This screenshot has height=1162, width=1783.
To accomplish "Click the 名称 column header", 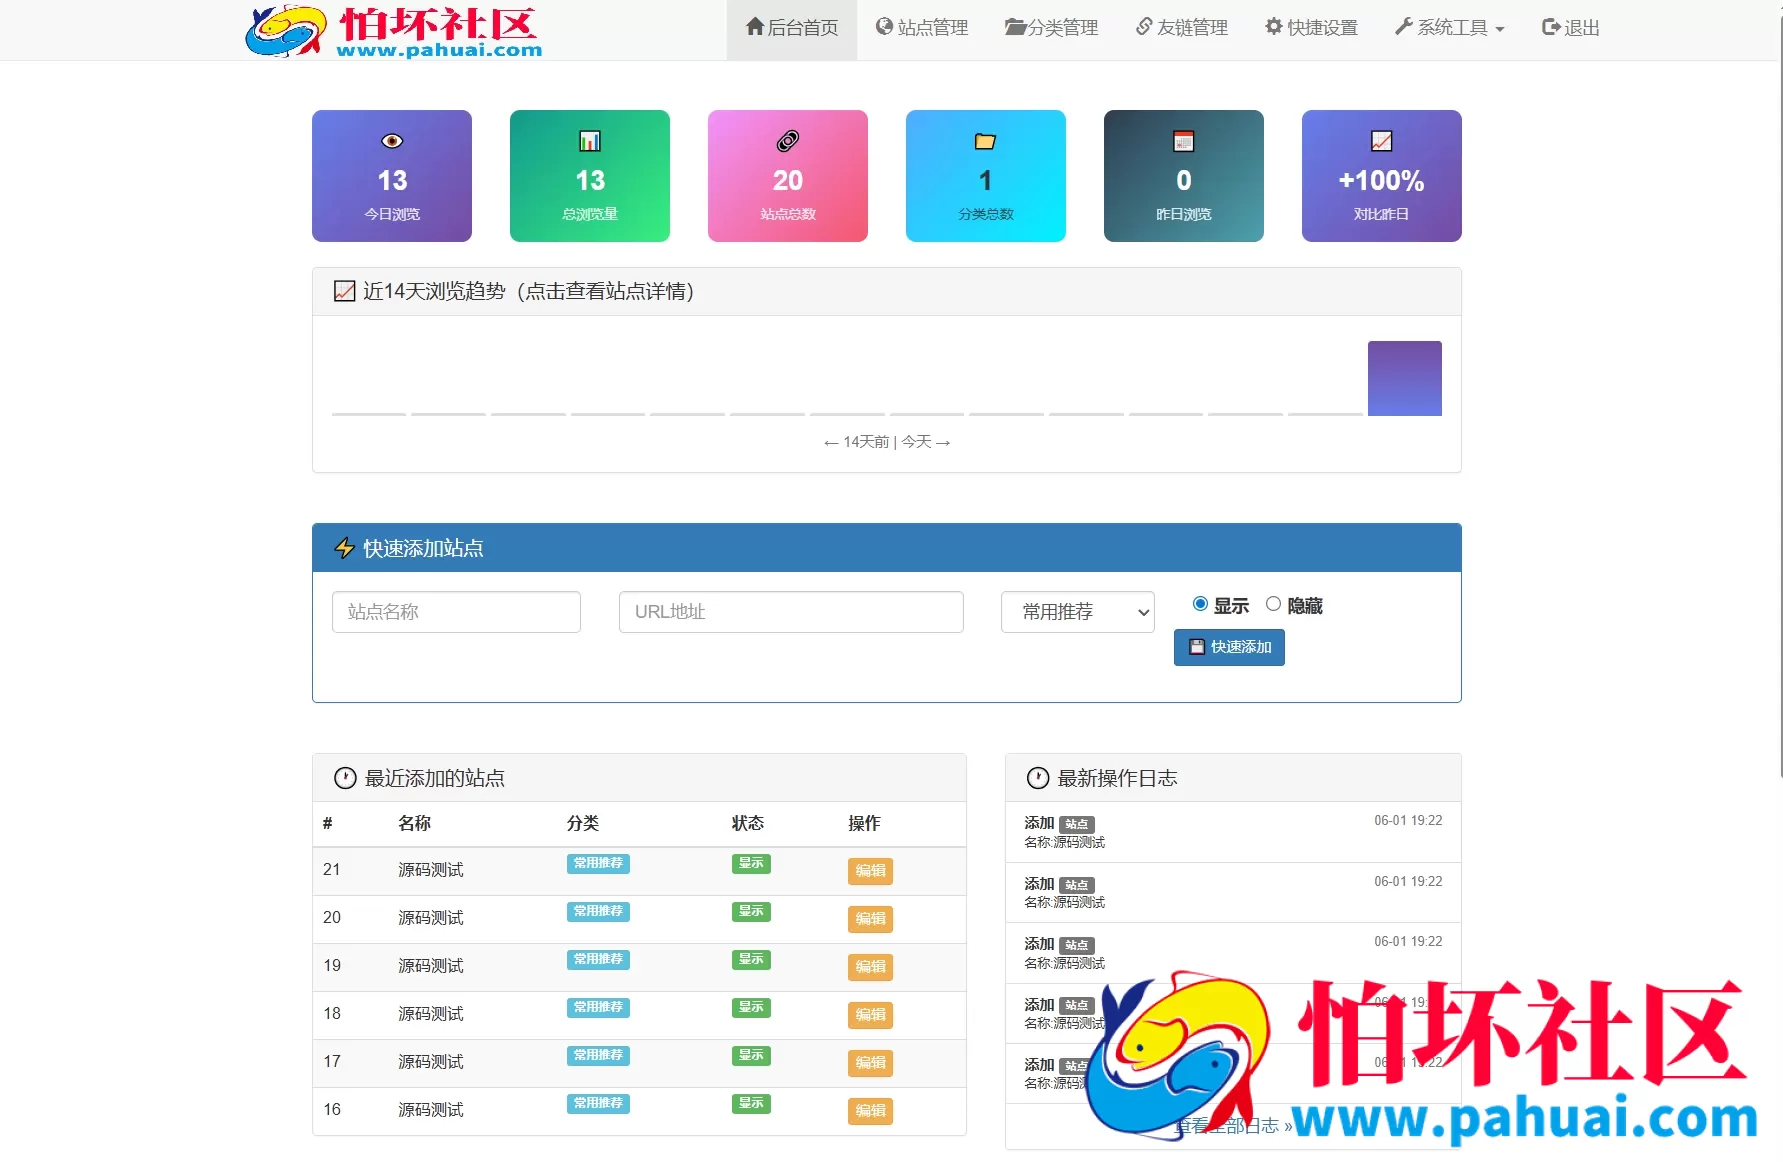I will pyautogui.click(x=414, y=823).
